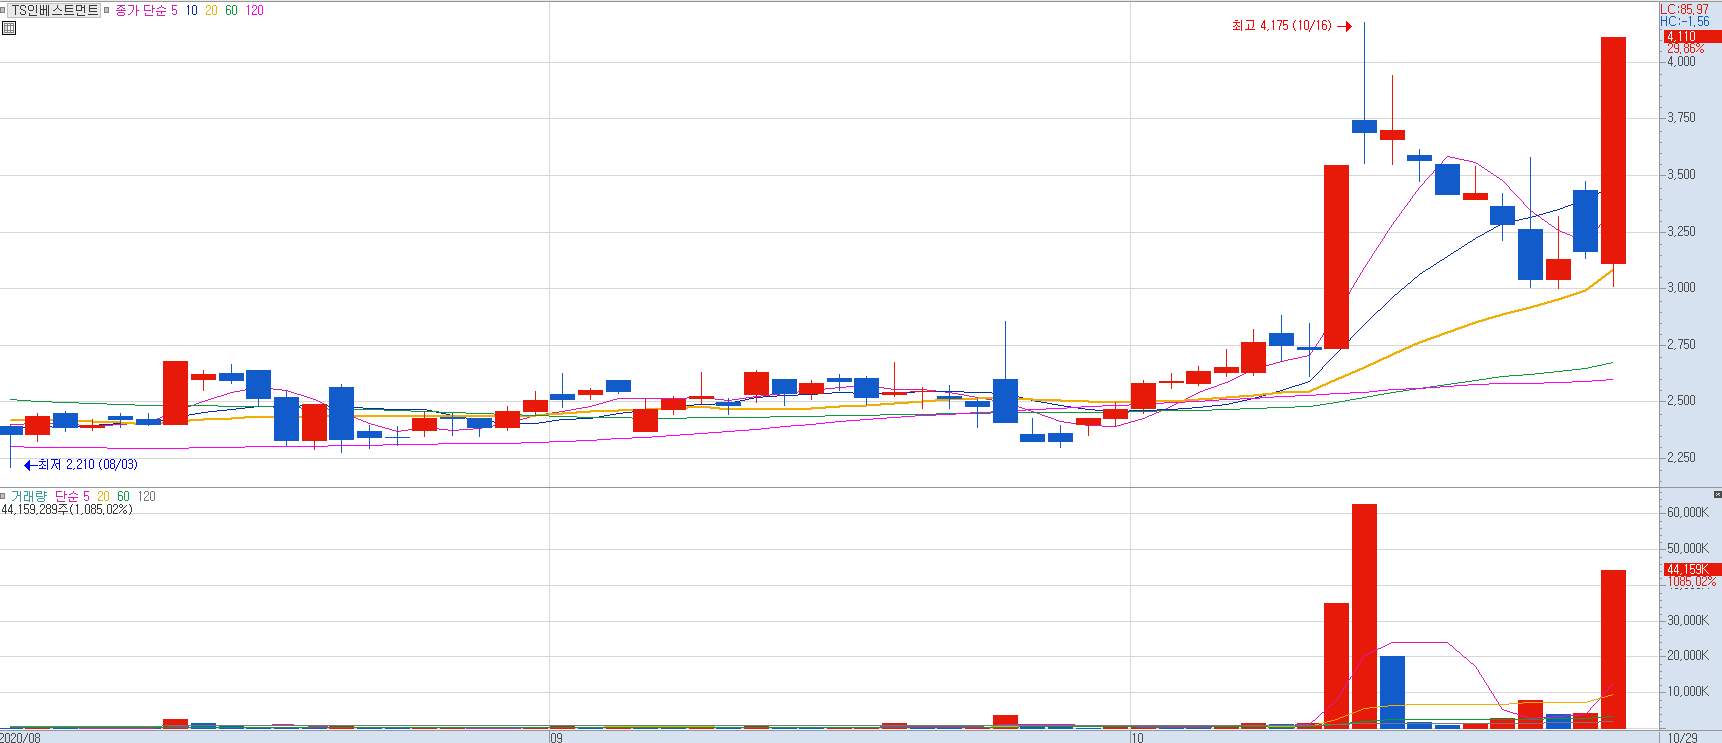
Task: Click the 최저 2,210 (08/03) low marker
Action: click(x=81, y=465)
